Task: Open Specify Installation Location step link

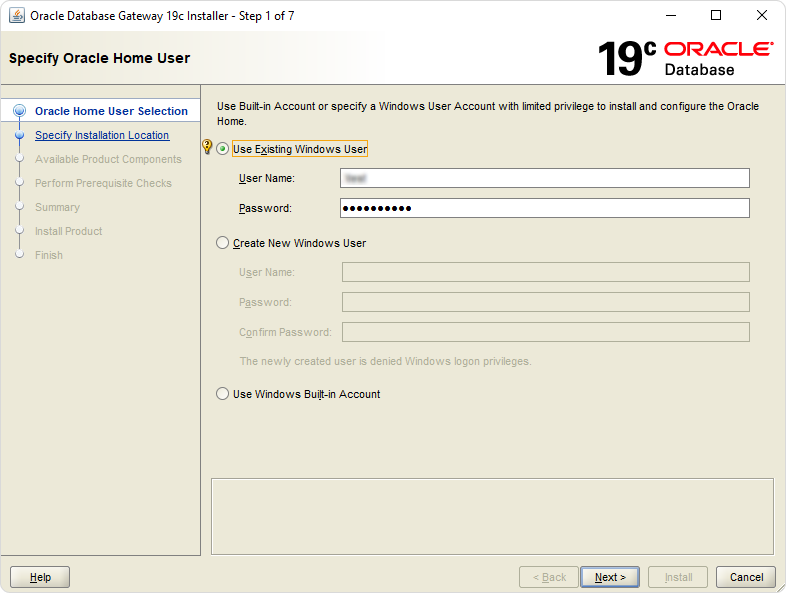Action: pos(102,135)
